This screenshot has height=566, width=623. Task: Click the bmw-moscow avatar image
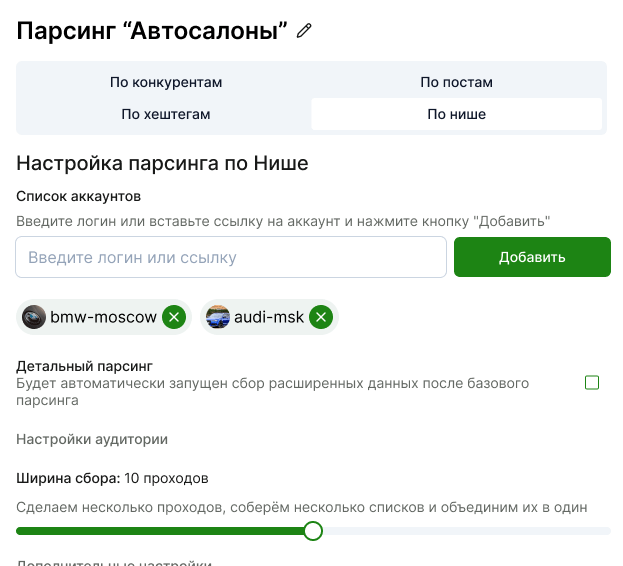pyautogui.click(x=34, y=317)
